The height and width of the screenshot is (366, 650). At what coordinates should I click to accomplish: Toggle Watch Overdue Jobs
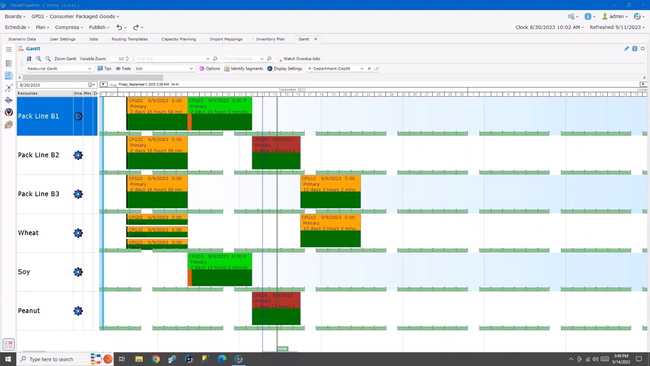pyautogui.click(x=299, y=59)
